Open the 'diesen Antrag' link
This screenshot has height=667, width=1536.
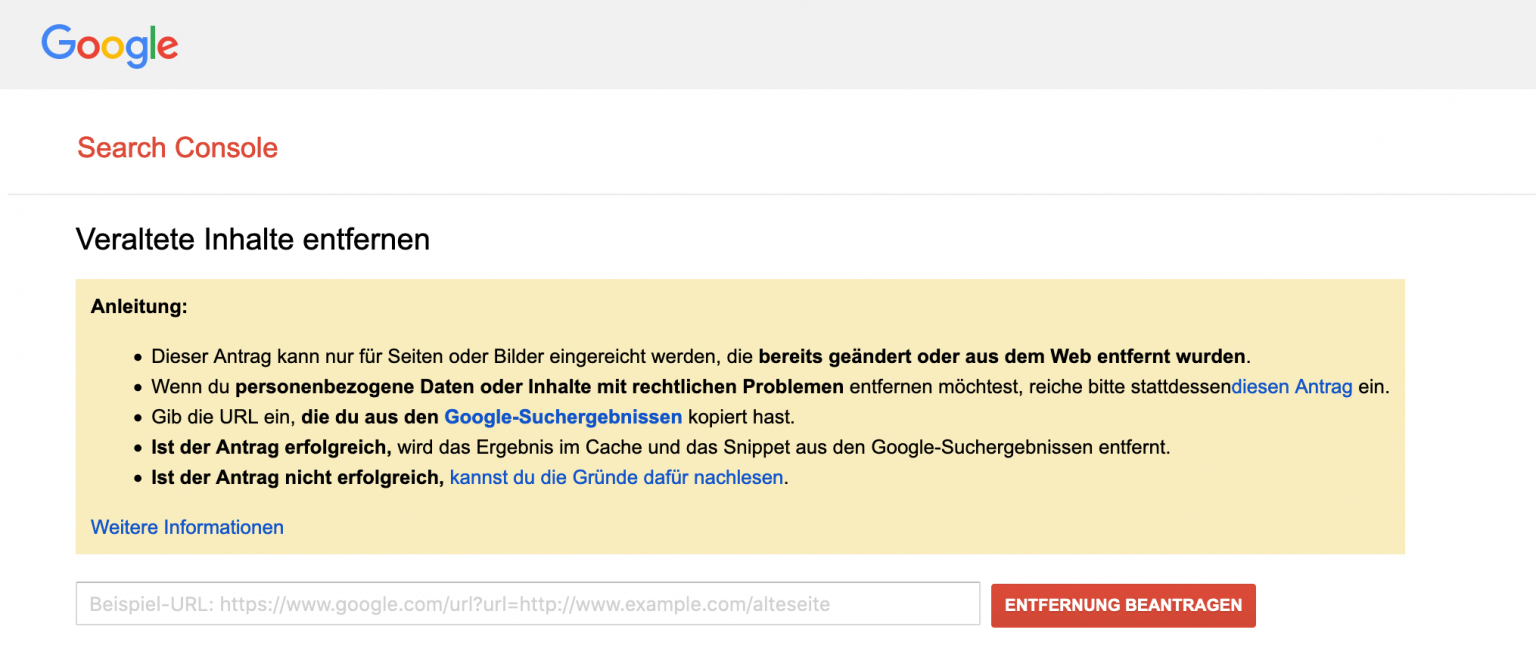tap(1292, 386)
